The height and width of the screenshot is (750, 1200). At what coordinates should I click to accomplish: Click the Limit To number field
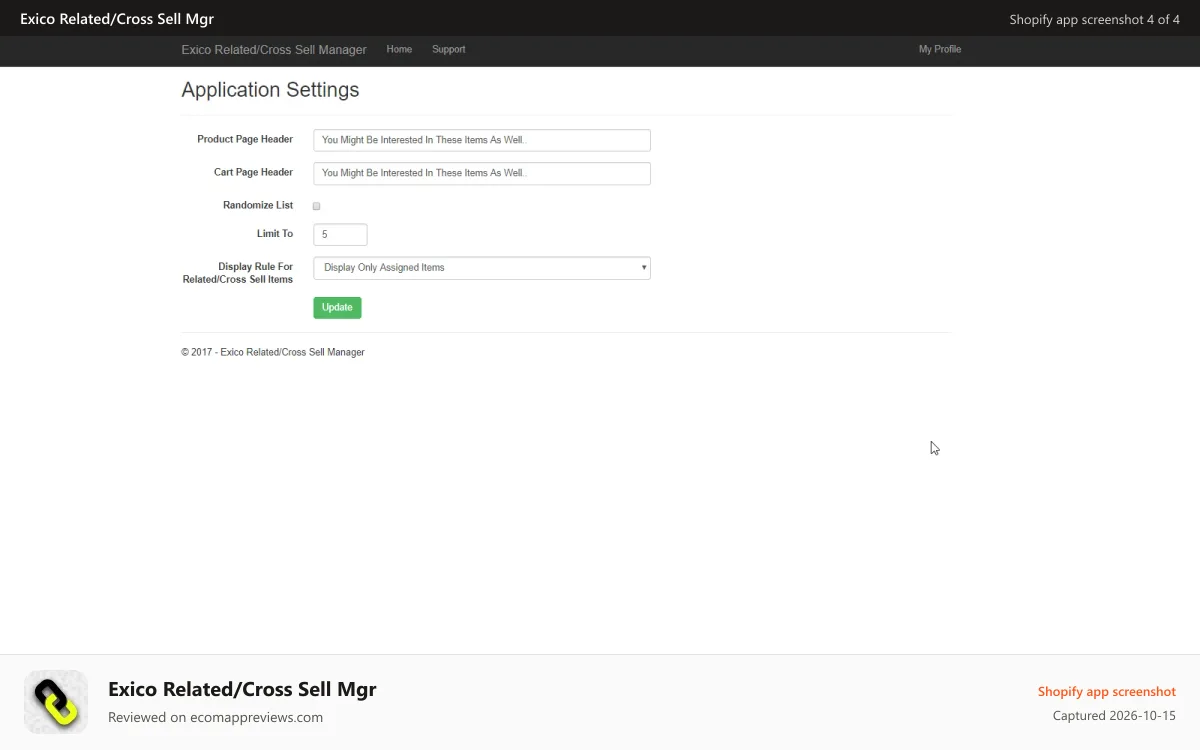tap(340, 234)
